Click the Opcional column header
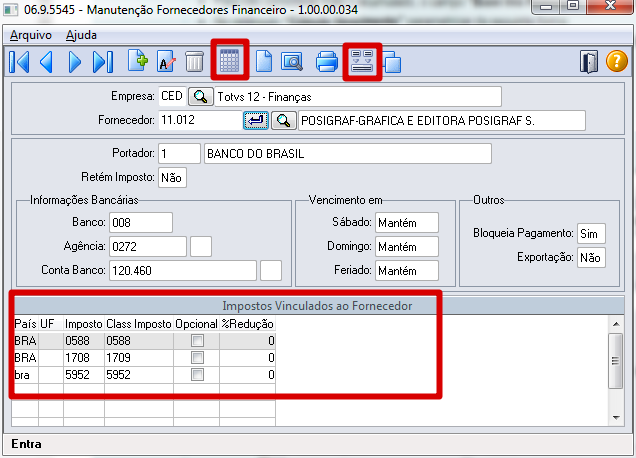This screenshot has height=458, width=636. 196,324
